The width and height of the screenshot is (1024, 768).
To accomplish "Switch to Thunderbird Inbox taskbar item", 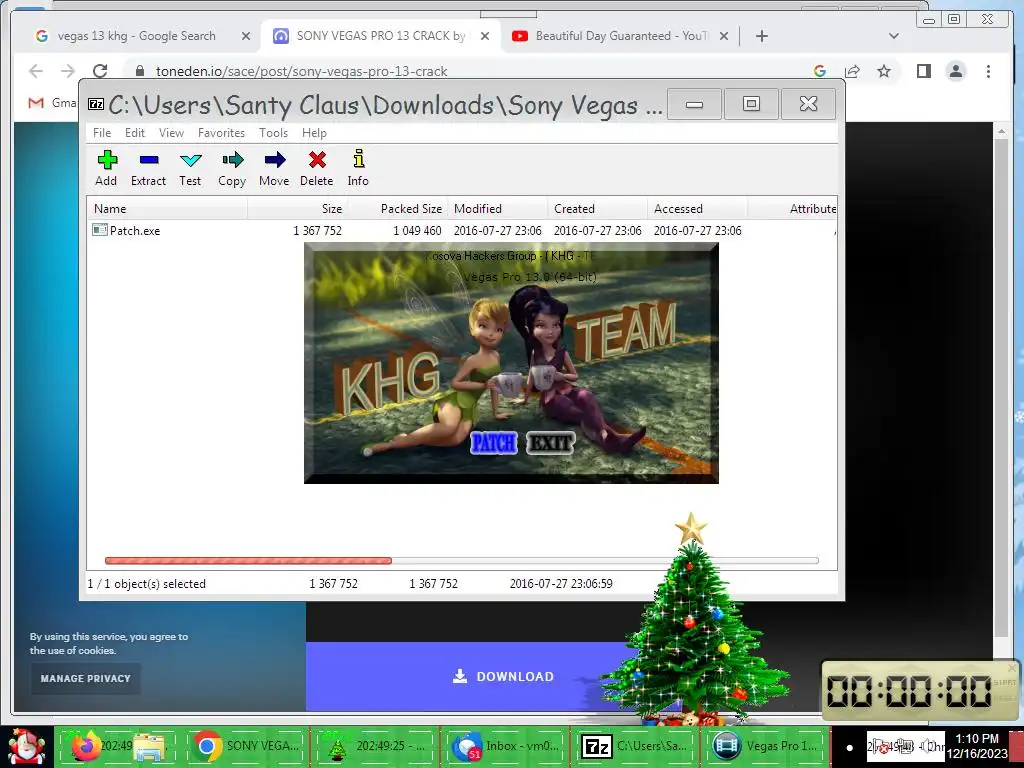I will click(x=504, y=746).
